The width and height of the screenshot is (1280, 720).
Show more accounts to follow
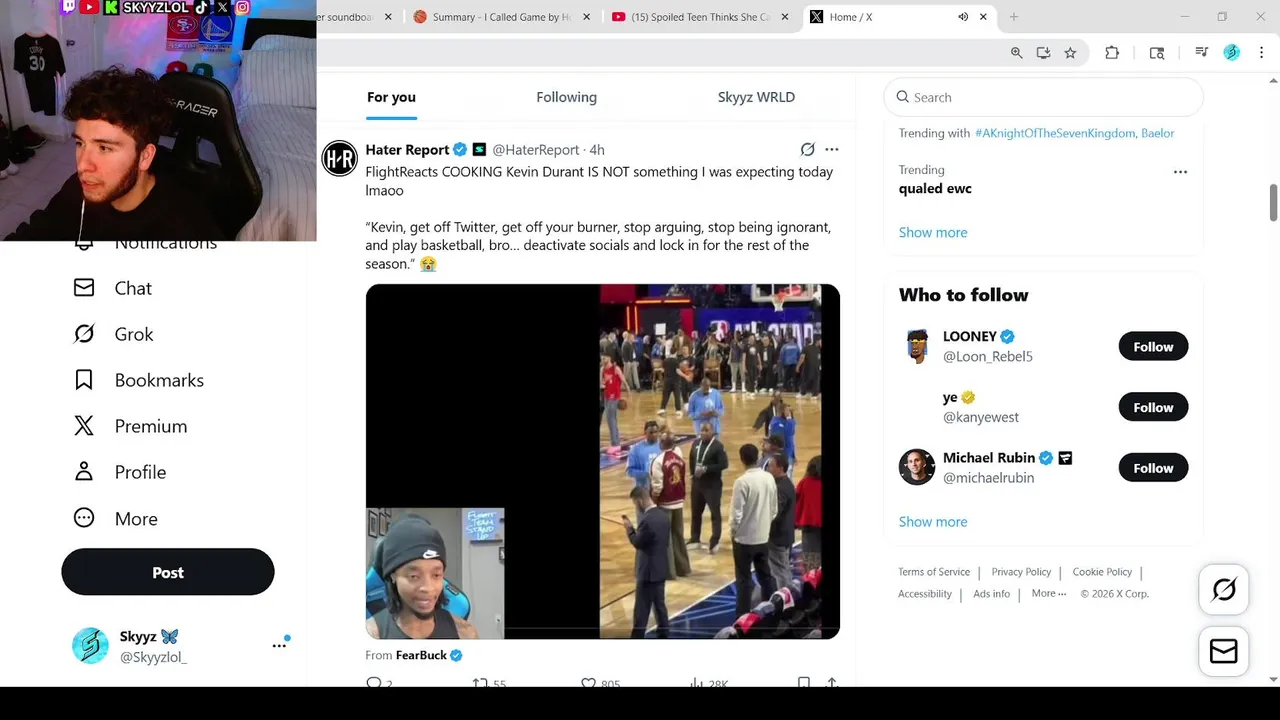pos(933,521)
